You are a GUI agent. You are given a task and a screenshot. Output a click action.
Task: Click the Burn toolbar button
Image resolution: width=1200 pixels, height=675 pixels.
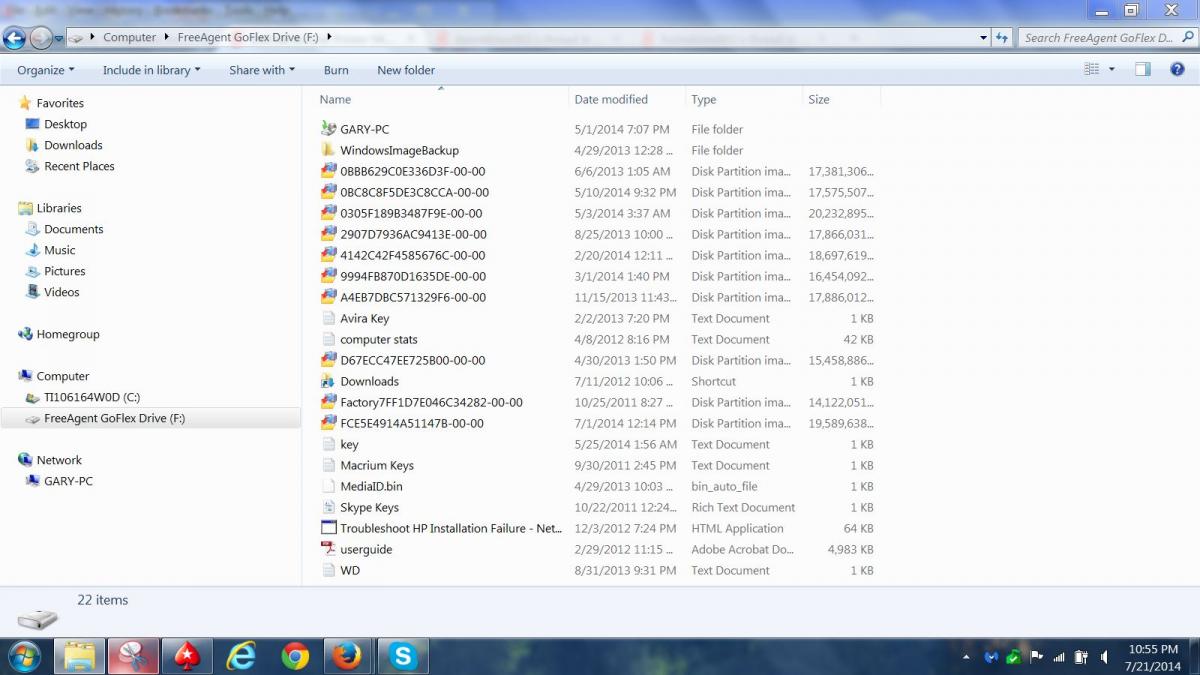tap(336, 70)
